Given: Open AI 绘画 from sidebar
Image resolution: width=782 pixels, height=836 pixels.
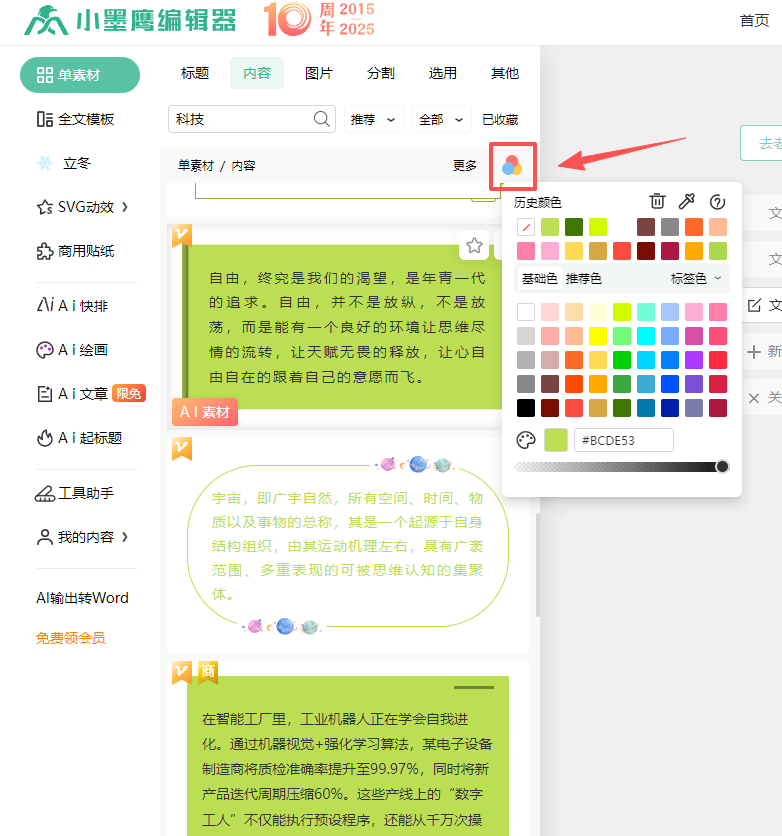Looking at the screenshot, I should pos(82,350).
